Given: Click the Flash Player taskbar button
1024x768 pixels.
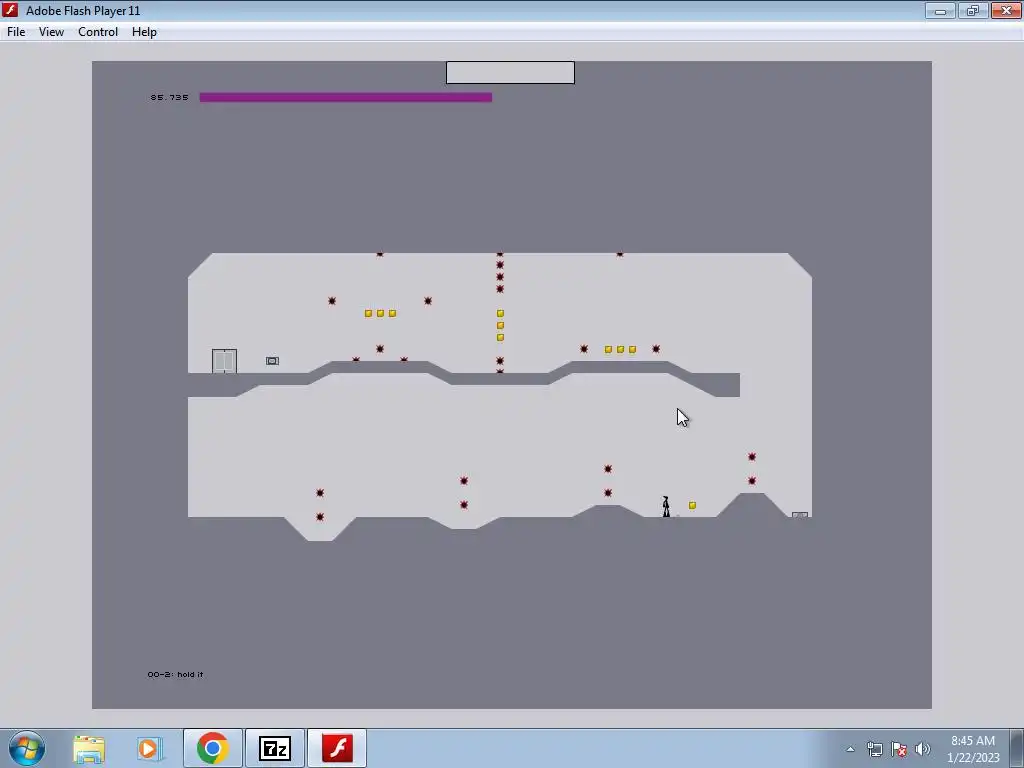Looking at the screenshot, I should 337,748.
